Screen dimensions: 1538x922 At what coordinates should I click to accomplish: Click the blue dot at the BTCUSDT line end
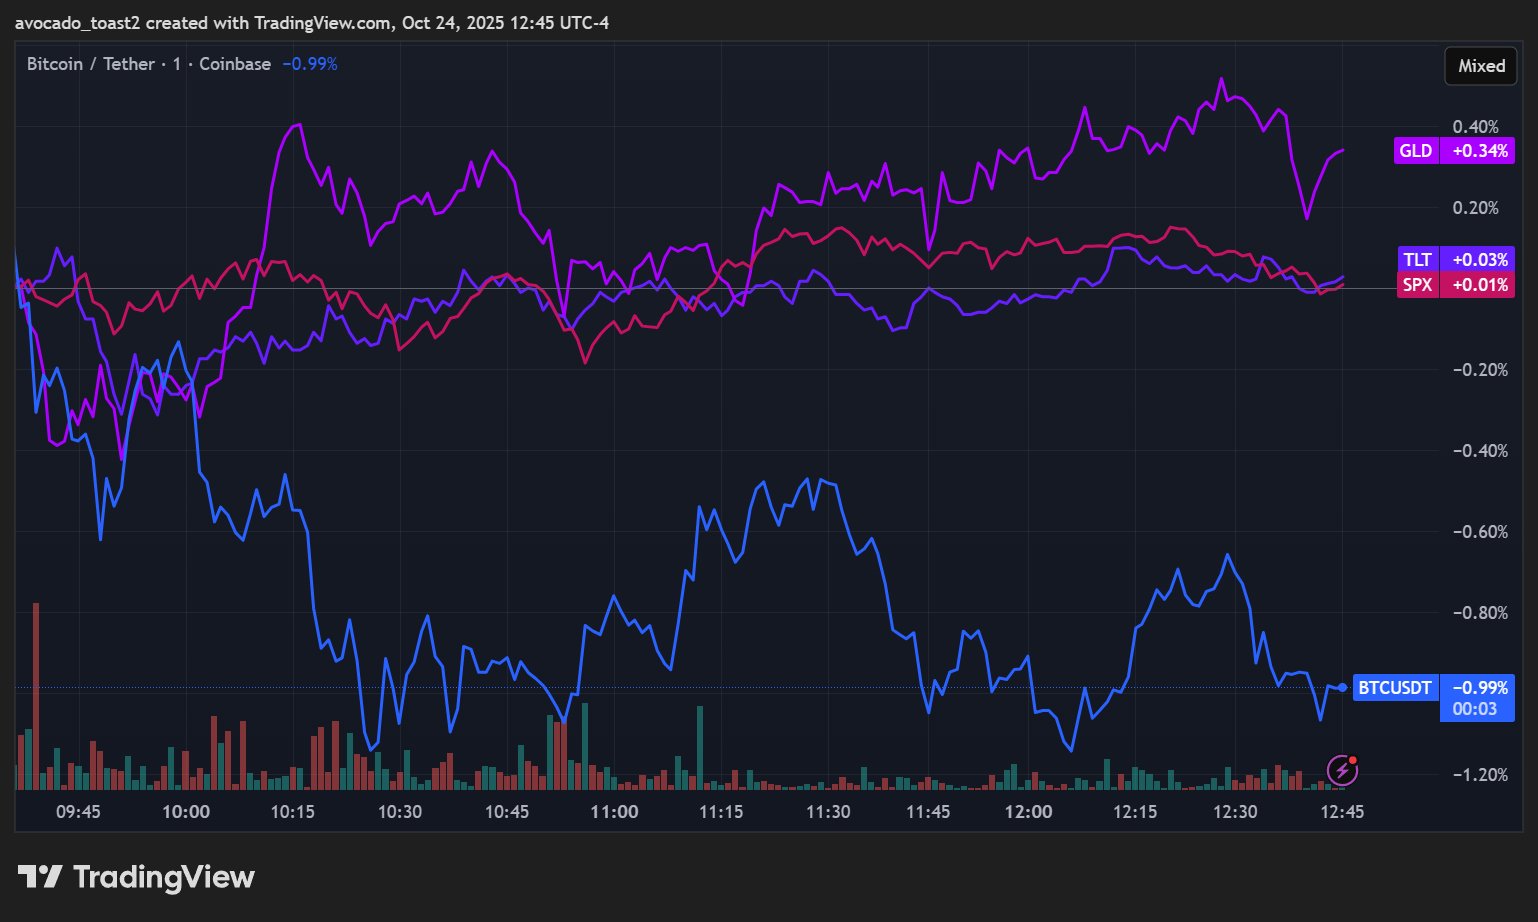(1342, 687)
